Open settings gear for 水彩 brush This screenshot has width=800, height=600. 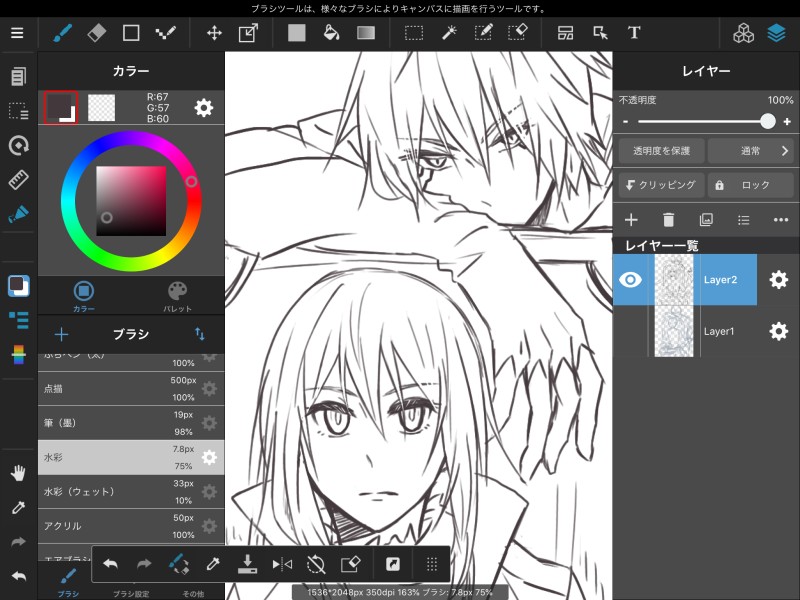click(x=209, y=457)
